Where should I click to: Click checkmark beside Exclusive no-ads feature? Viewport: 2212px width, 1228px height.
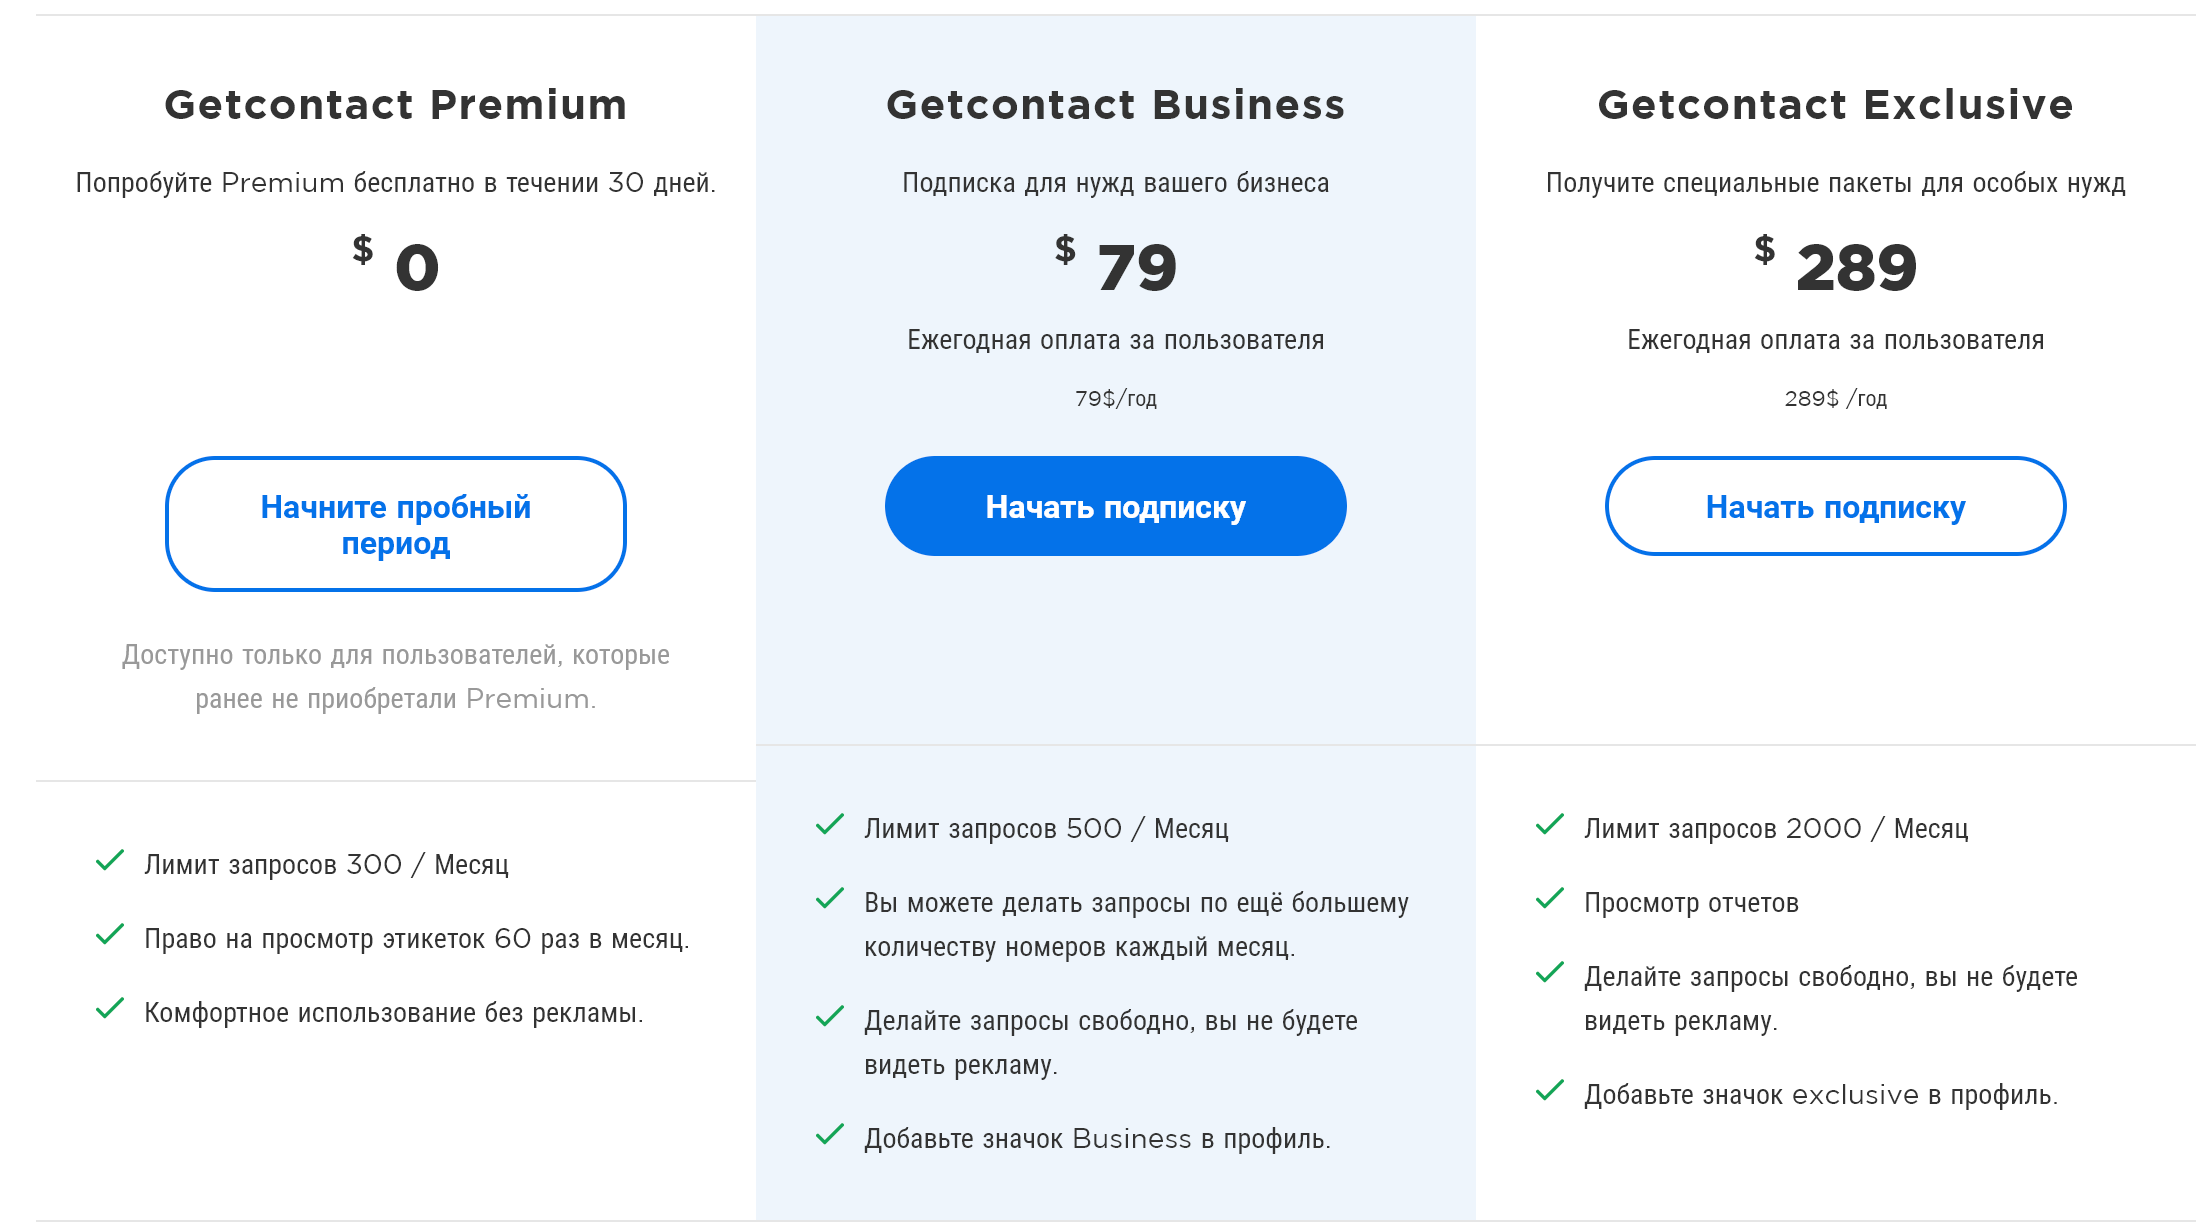tap(1550, 973)
